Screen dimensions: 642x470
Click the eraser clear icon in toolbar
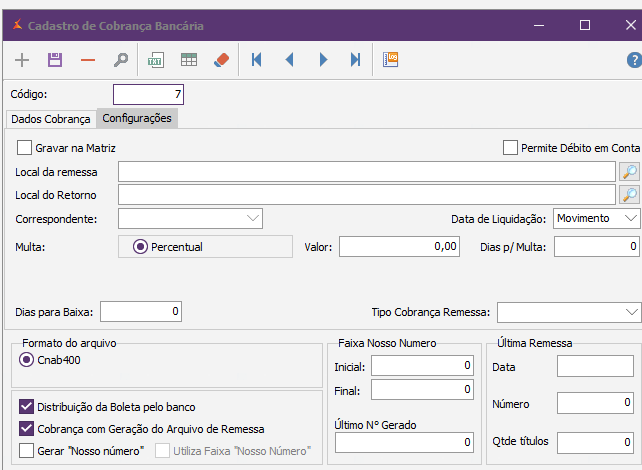[x=221, y=60]
